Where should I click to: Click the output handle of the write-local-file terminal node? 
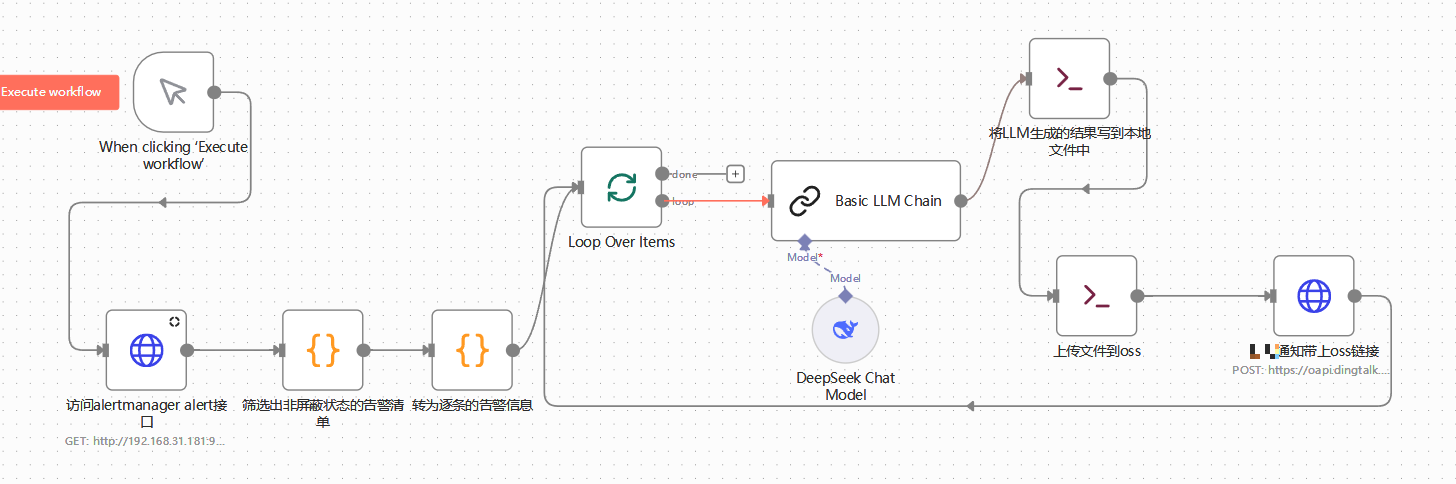click(x=1110, y=79)
